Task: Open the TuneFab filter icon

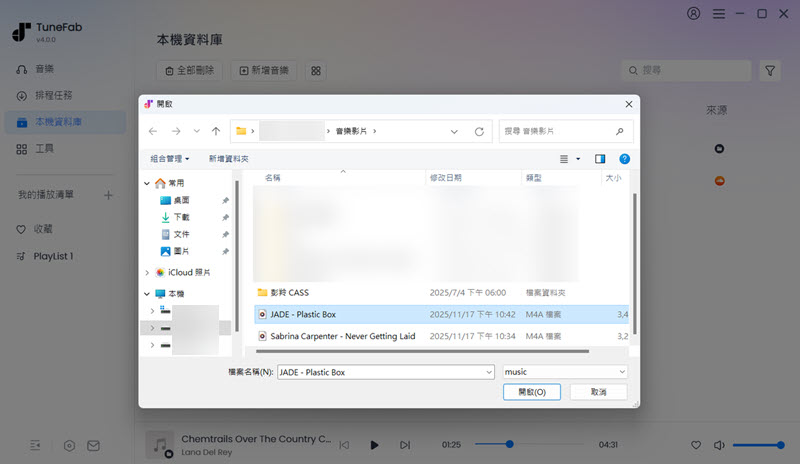Action: click(x=770, y=70)
